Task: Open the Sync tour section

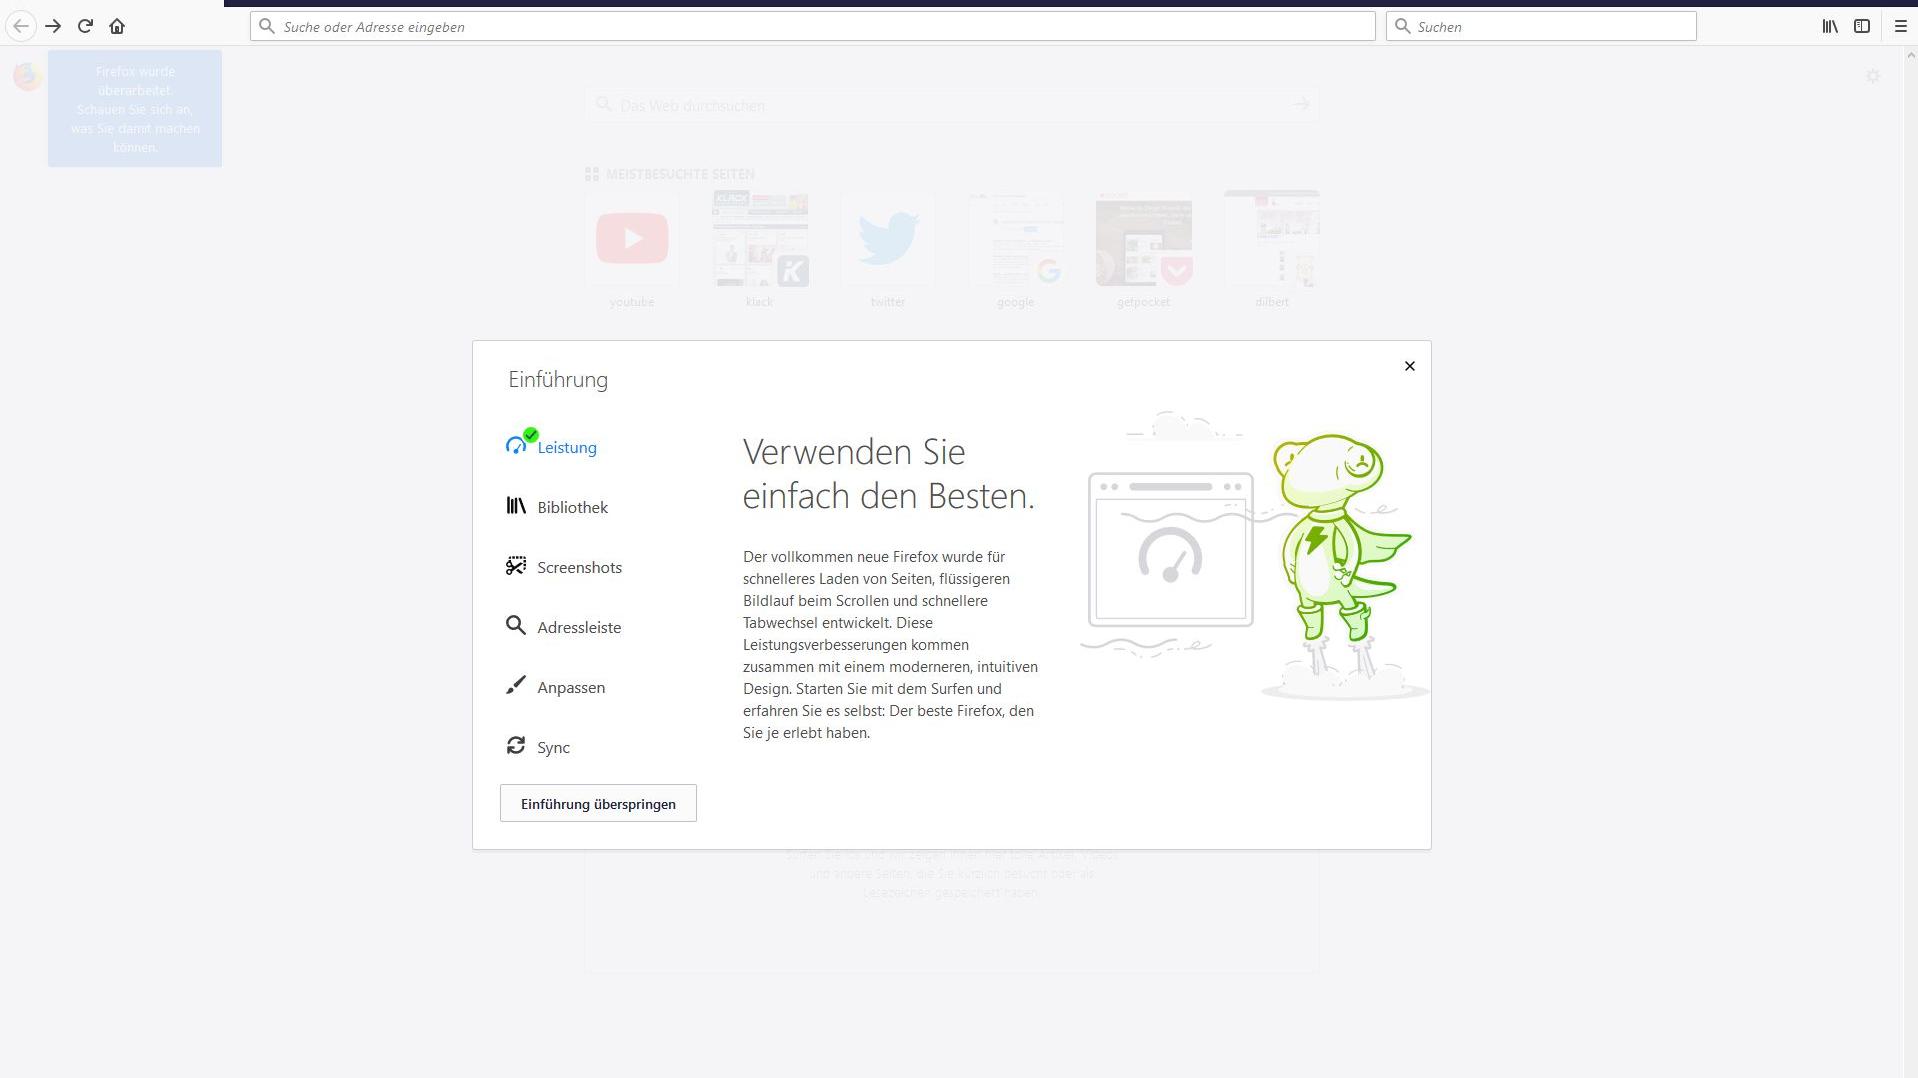Action: point(552,747)
